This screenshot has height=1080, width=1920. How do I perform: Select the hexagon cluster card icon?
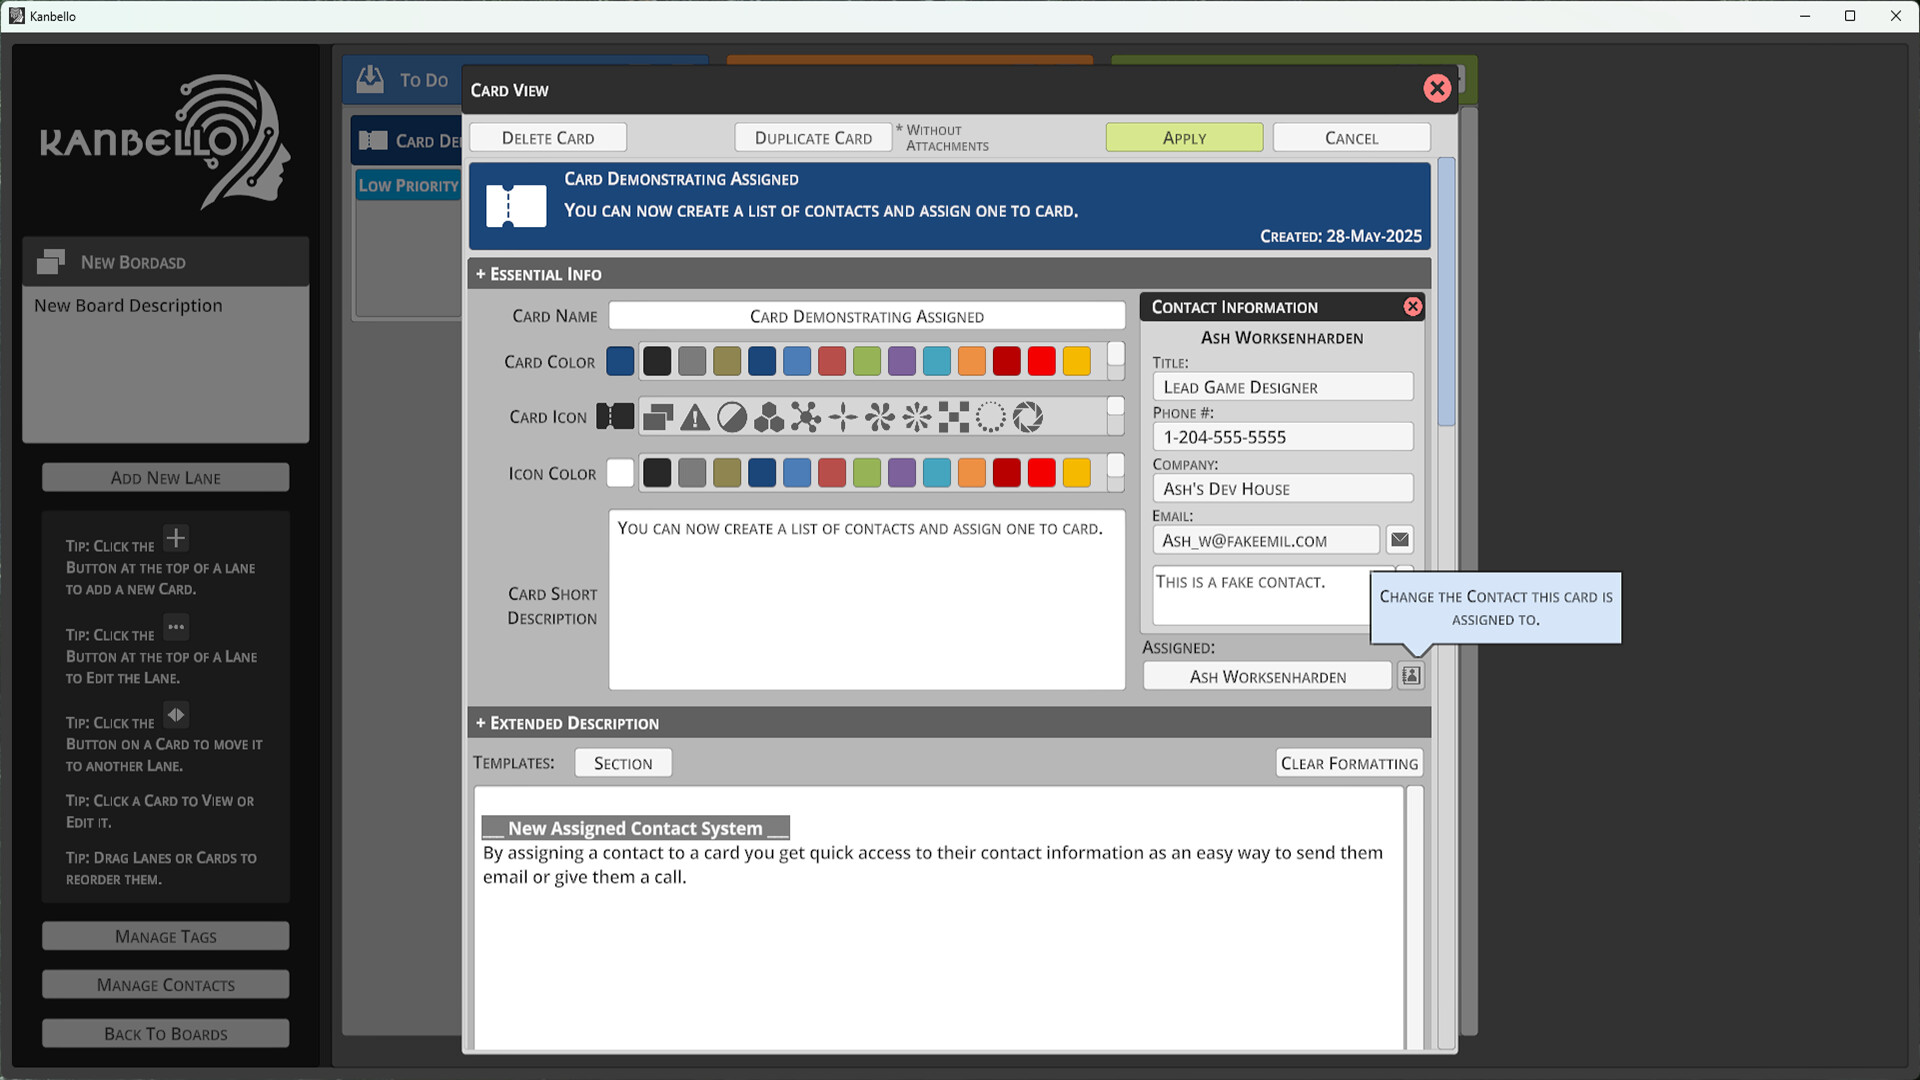pos(768,416)
